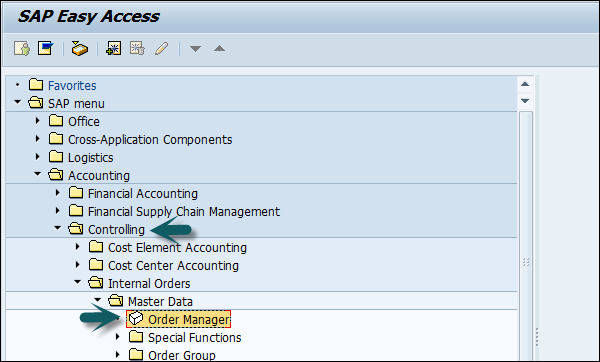
Task: Click Add to Favorites toolbar icon
Action: [x=114, y=48]
